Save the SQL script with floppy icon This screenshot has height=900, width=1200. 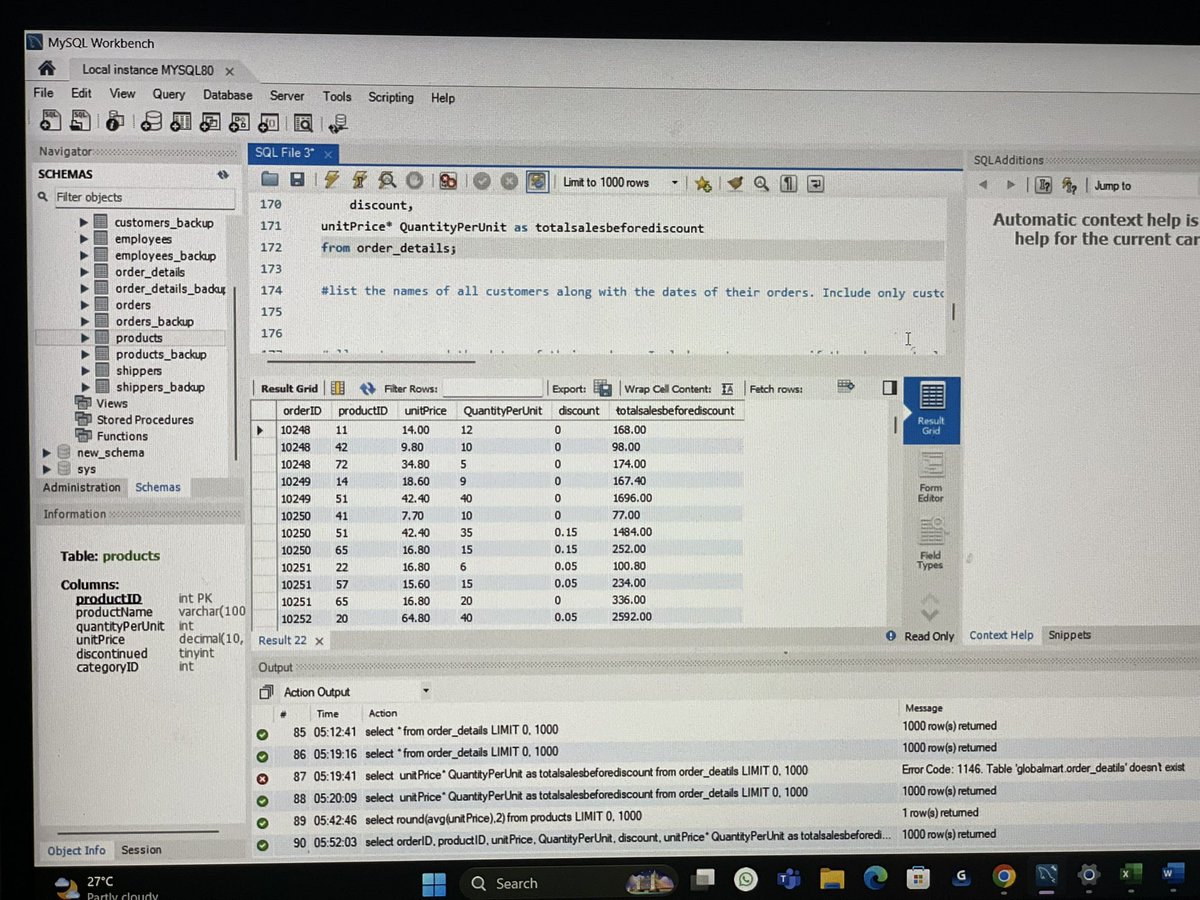click(297, 181)
